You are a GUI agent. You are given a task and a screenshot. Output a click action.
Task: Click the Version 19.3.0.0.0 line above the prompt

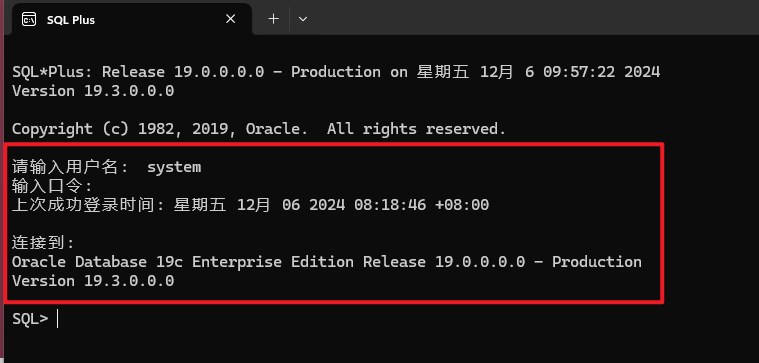(93, 281)
